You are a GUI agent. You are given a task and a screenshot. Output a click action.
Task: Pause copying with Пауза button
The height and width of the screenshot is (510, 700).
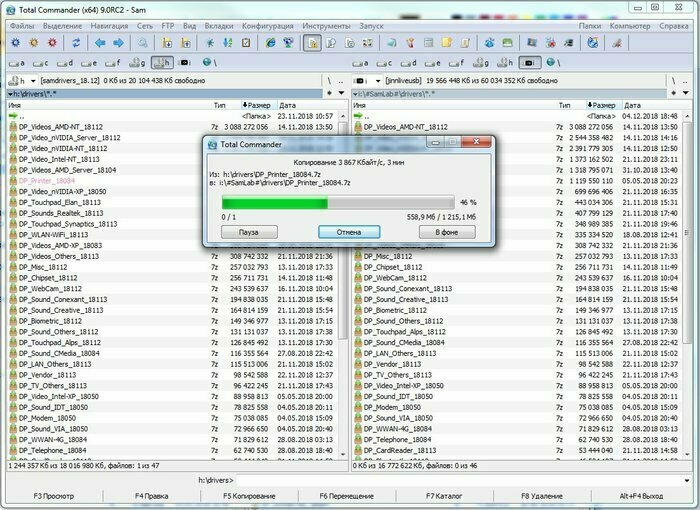(x=249, y=232)
